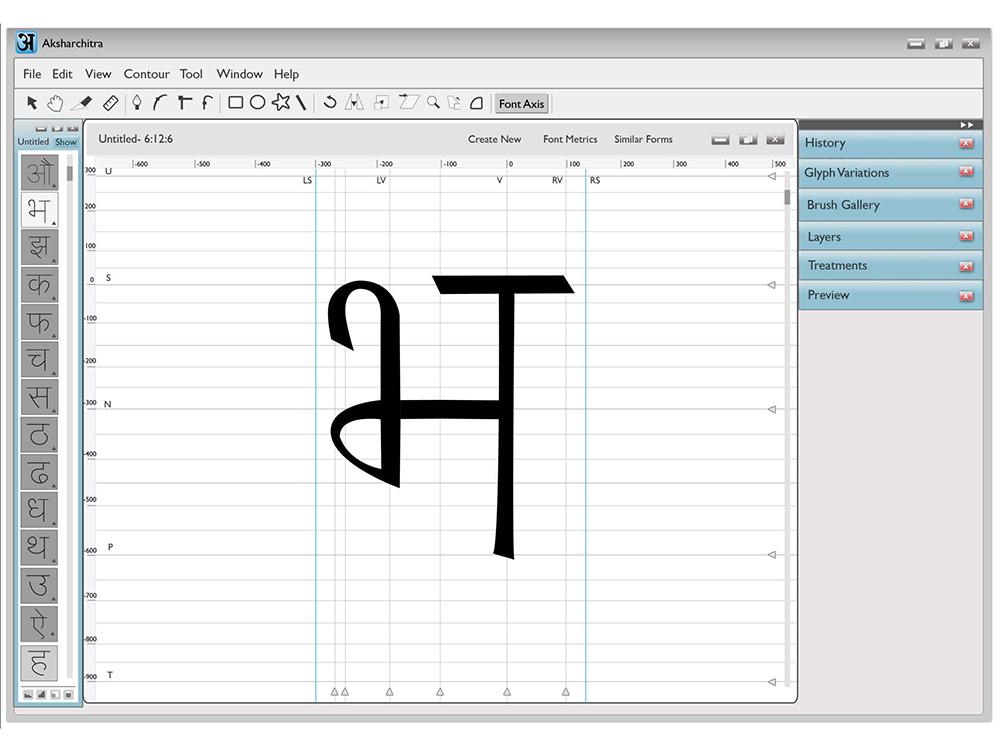Viewport: 1000px width, 750px height.
Task: Select the star shape tool
Action: pos(281,103)
